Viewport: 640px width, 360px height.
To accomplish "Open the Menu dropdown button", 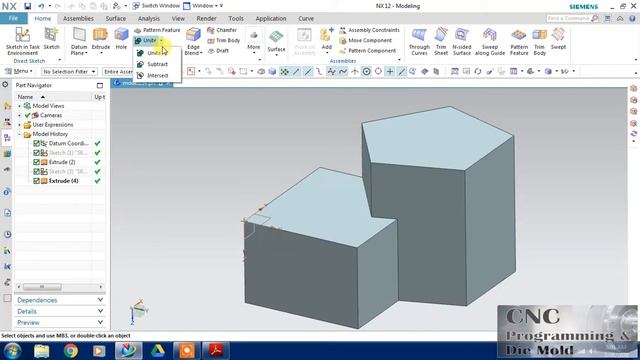I will point(19,71).
